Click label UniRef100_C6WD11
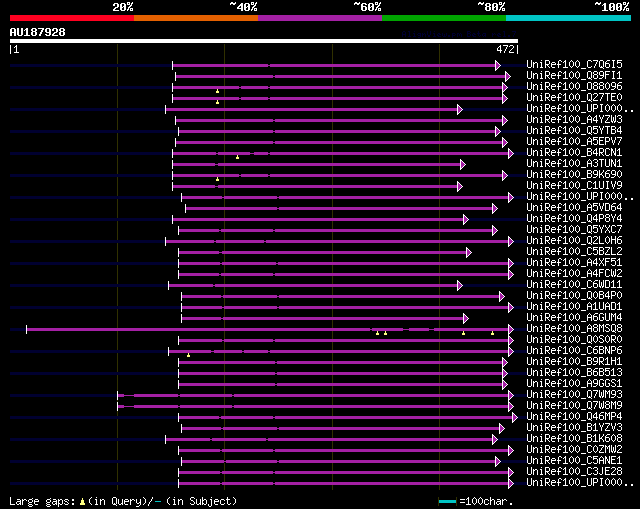640x509 pixels. pos(574,285)
